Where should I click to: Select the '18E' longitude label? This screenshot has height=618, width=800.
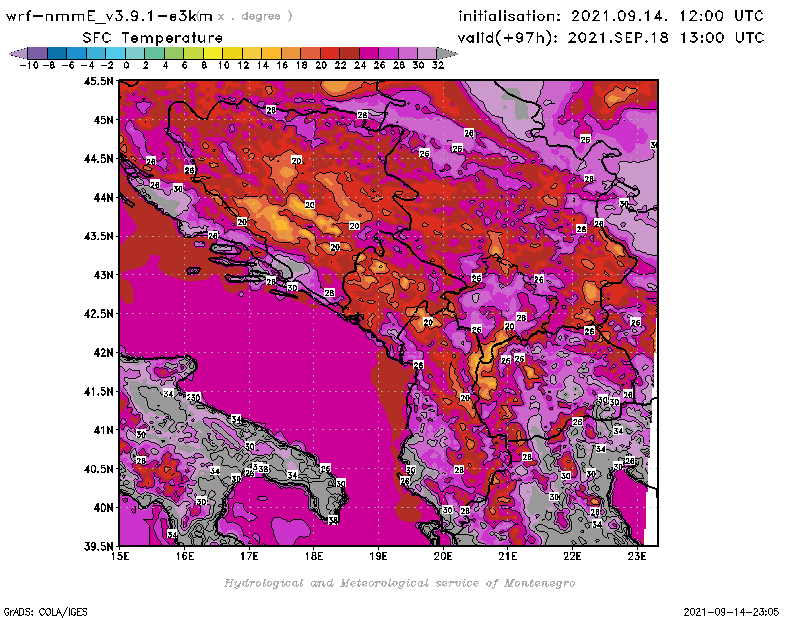(314, 556)
